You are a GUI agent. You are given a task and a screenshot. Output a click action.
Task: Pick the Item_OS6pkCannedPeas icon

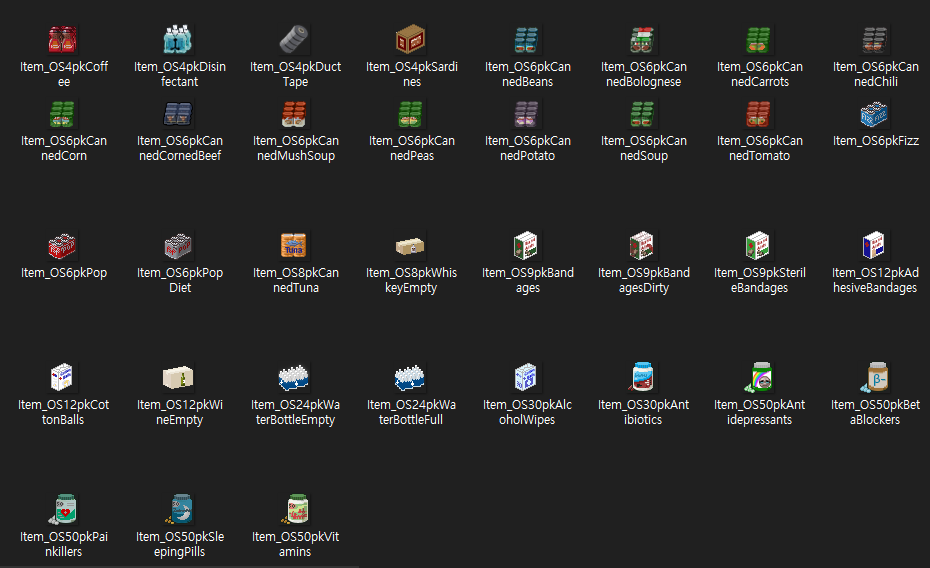coord(410,114)
